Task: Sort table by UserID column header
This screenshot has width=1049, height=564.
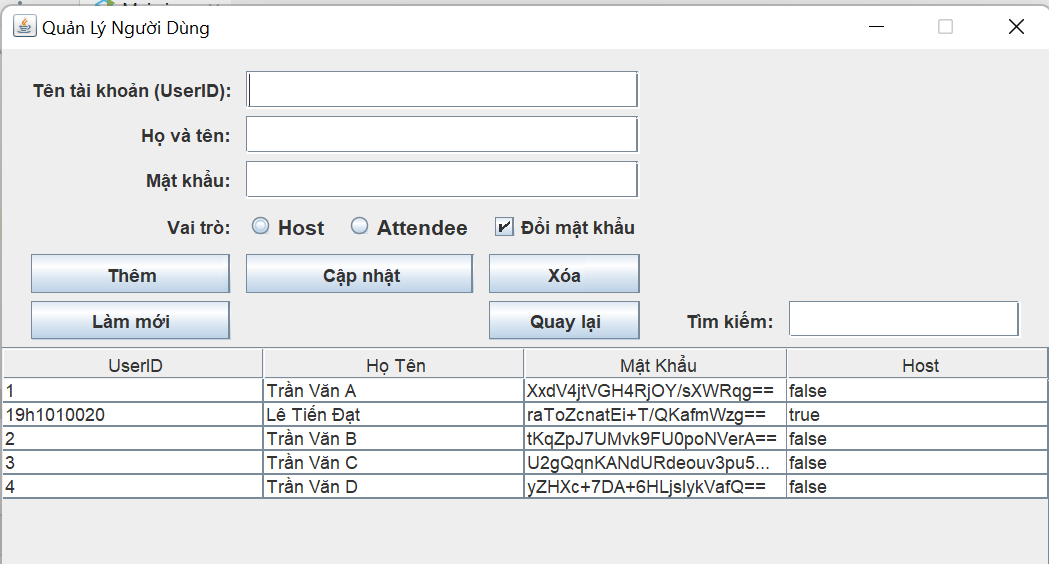Action: (133, 365)
